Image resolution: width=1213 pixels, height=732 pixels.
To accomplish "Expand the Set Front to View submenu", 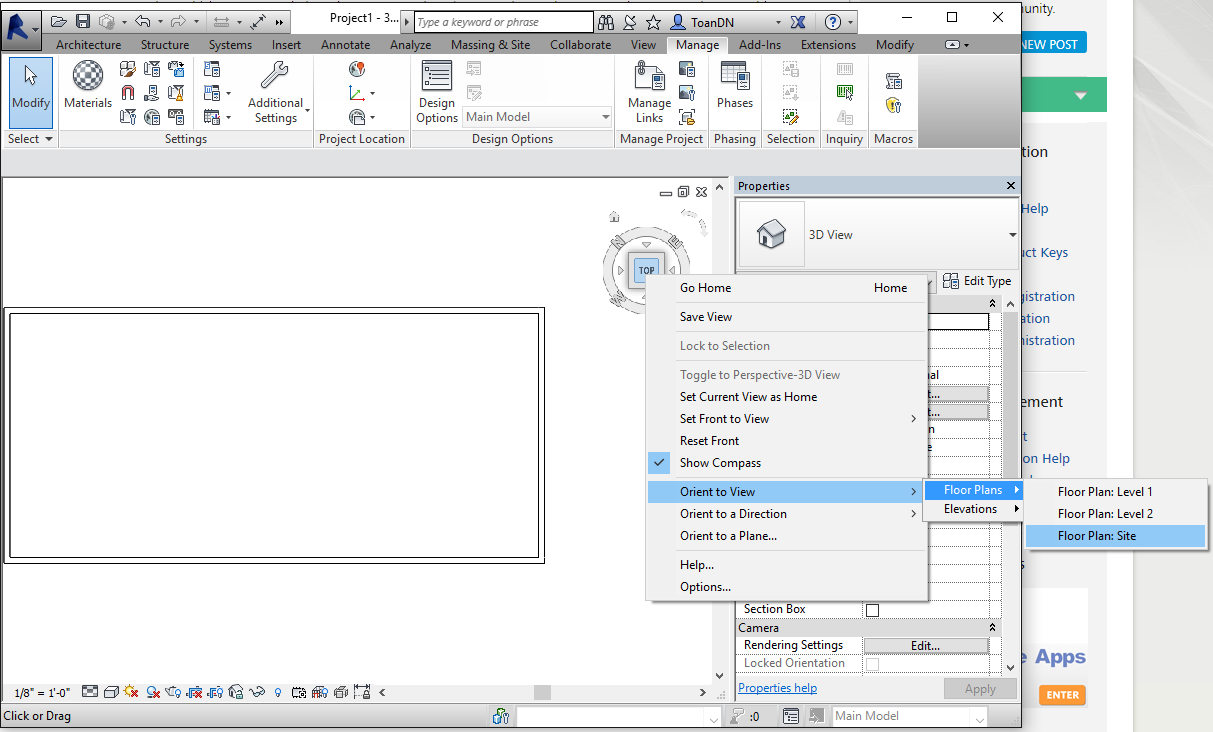I will pos(788,419).
